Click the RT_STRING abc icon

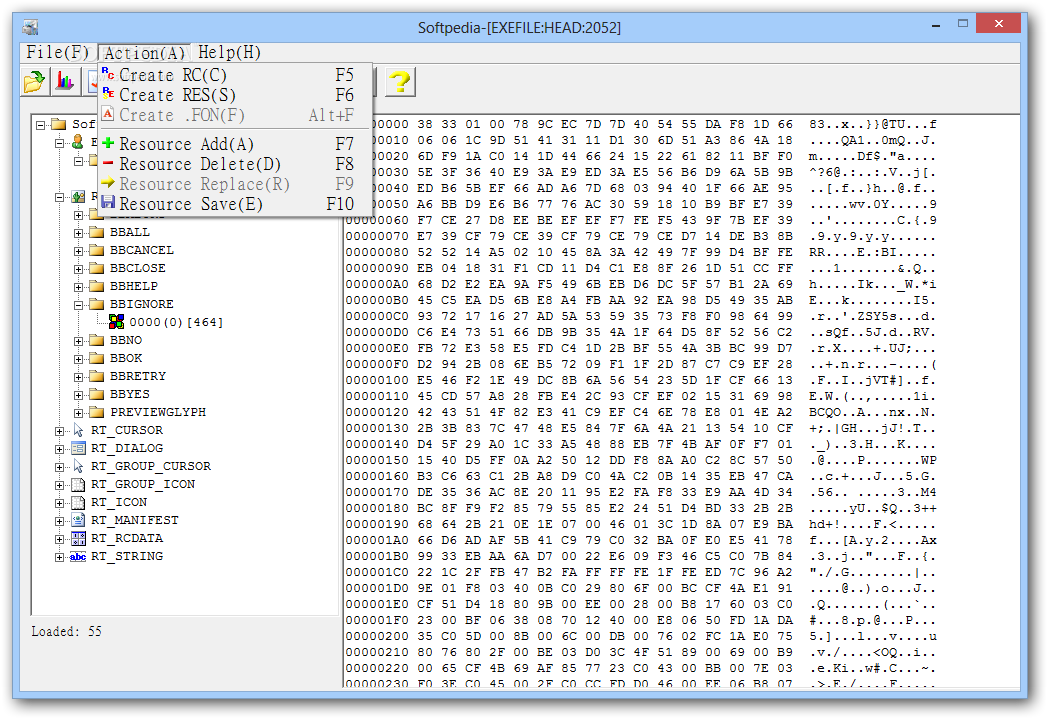[78, 557]
